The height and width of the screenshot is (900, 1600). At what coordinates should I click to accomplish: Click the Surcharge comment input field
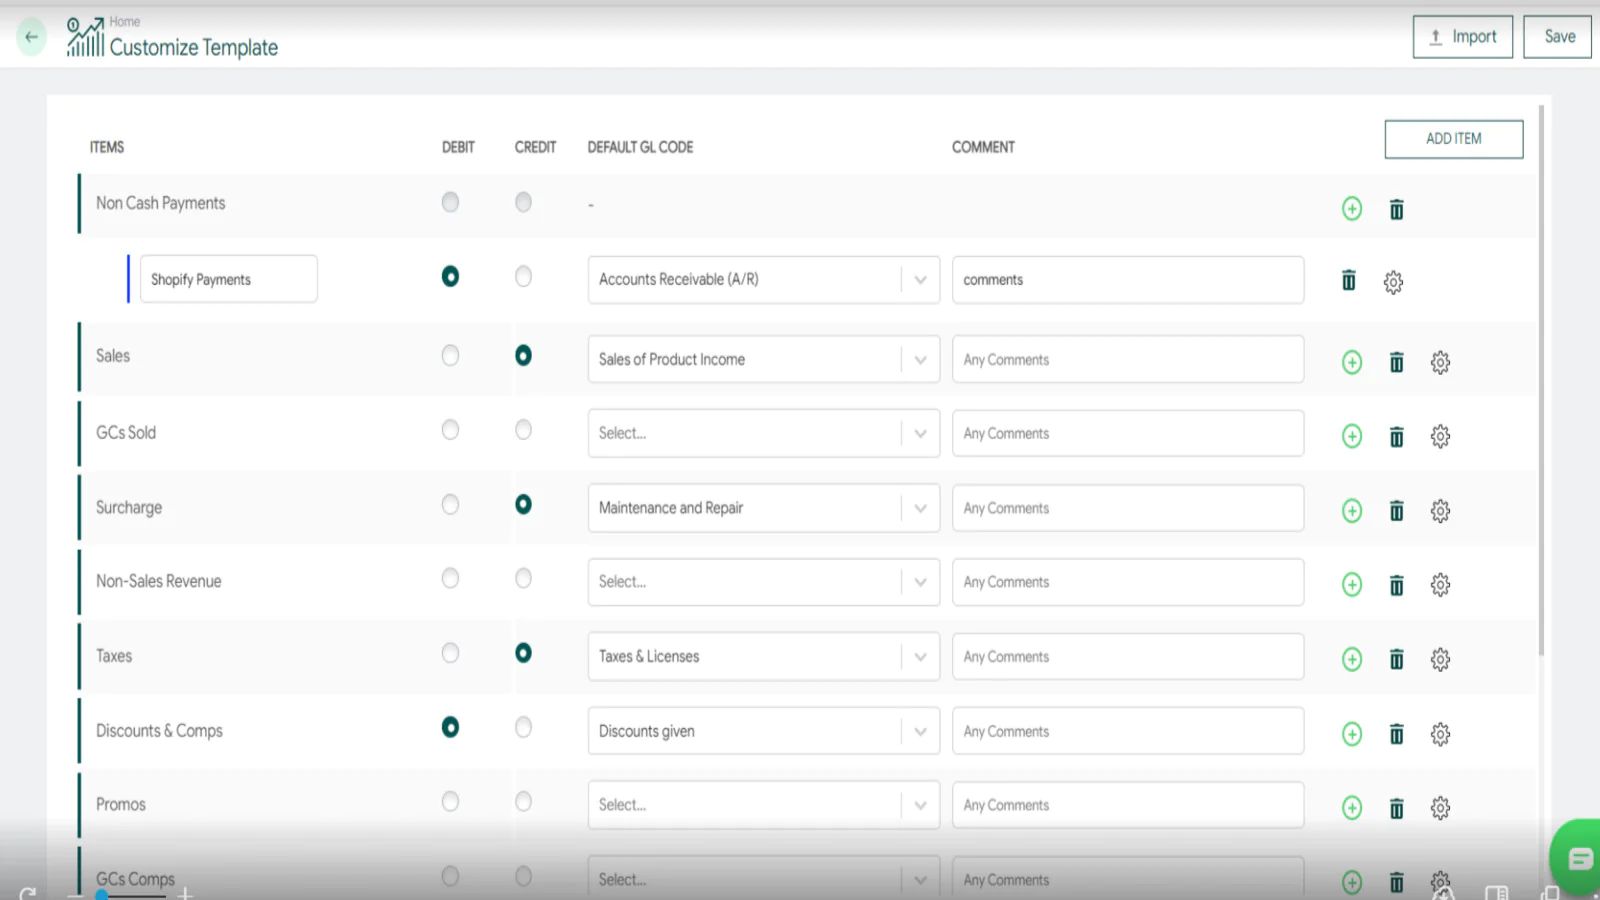1127,508
